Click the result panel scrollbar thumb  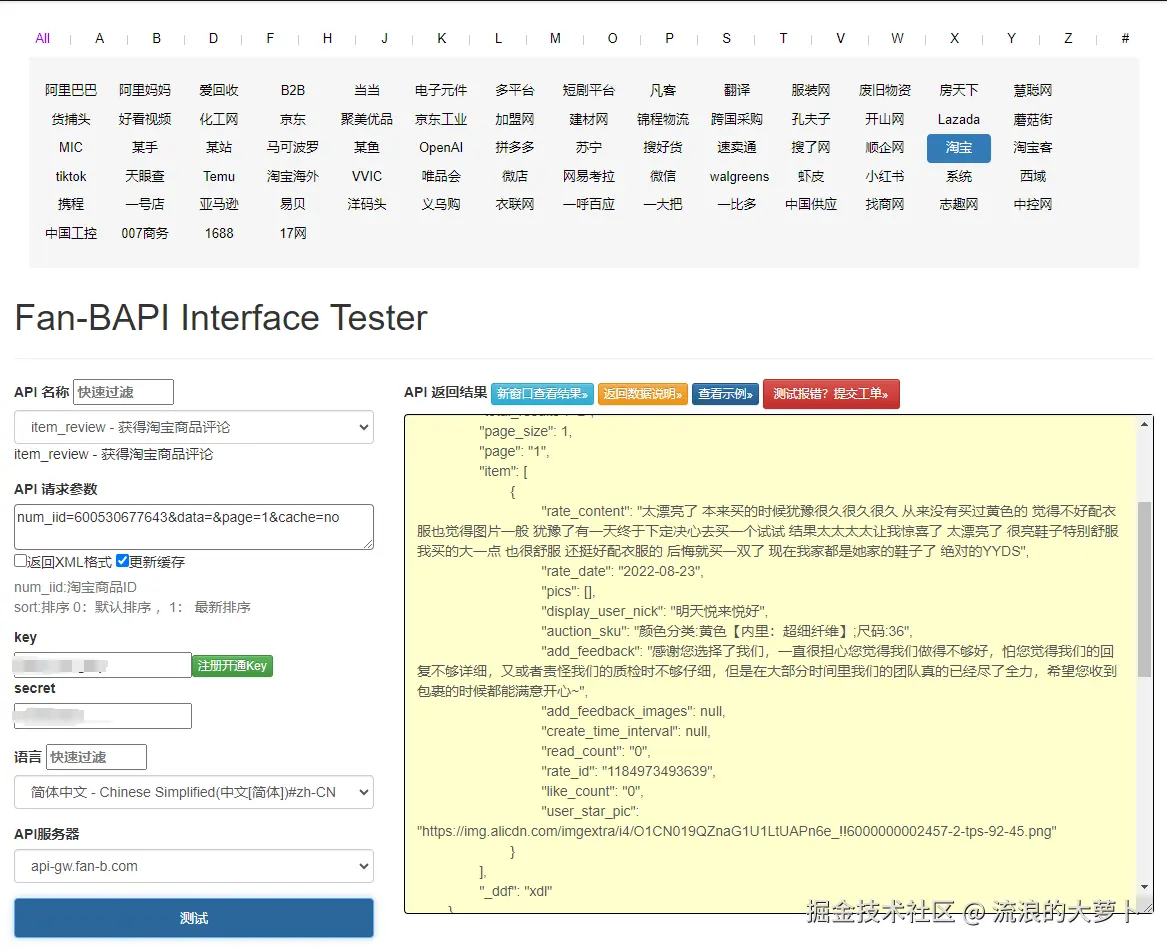click(x=1144, y=588)
